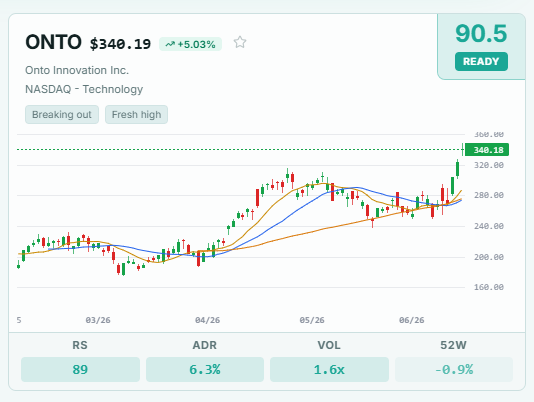Click the ADR metric label
This screenshot has width=534, height=402.
click(205, 345)
